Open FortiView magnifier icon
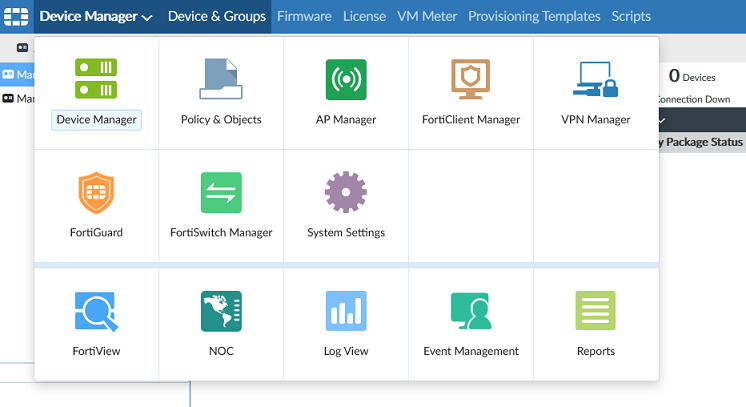Viewport: 746px width, 407px height. pos(96,311)
